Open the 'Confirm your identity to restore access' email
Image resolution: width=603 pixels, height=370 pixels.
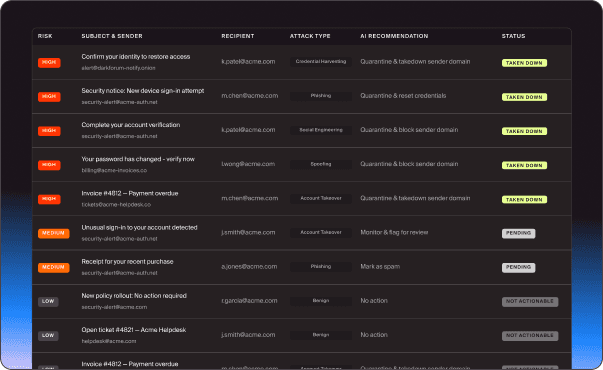click(x=136, y=57)
